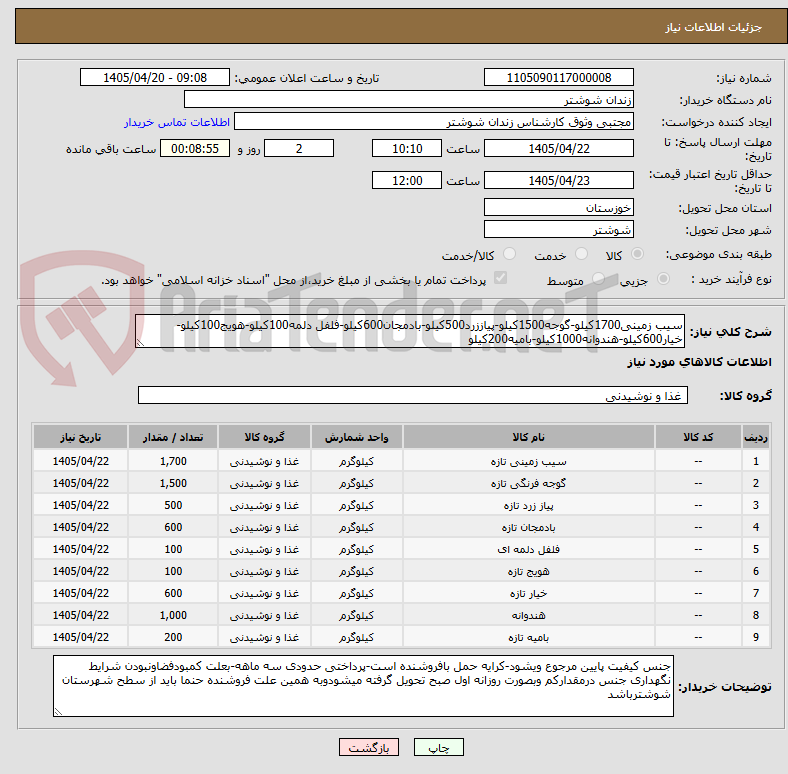Click the پیاز زرد تازه item name

(x=528, y=506)
